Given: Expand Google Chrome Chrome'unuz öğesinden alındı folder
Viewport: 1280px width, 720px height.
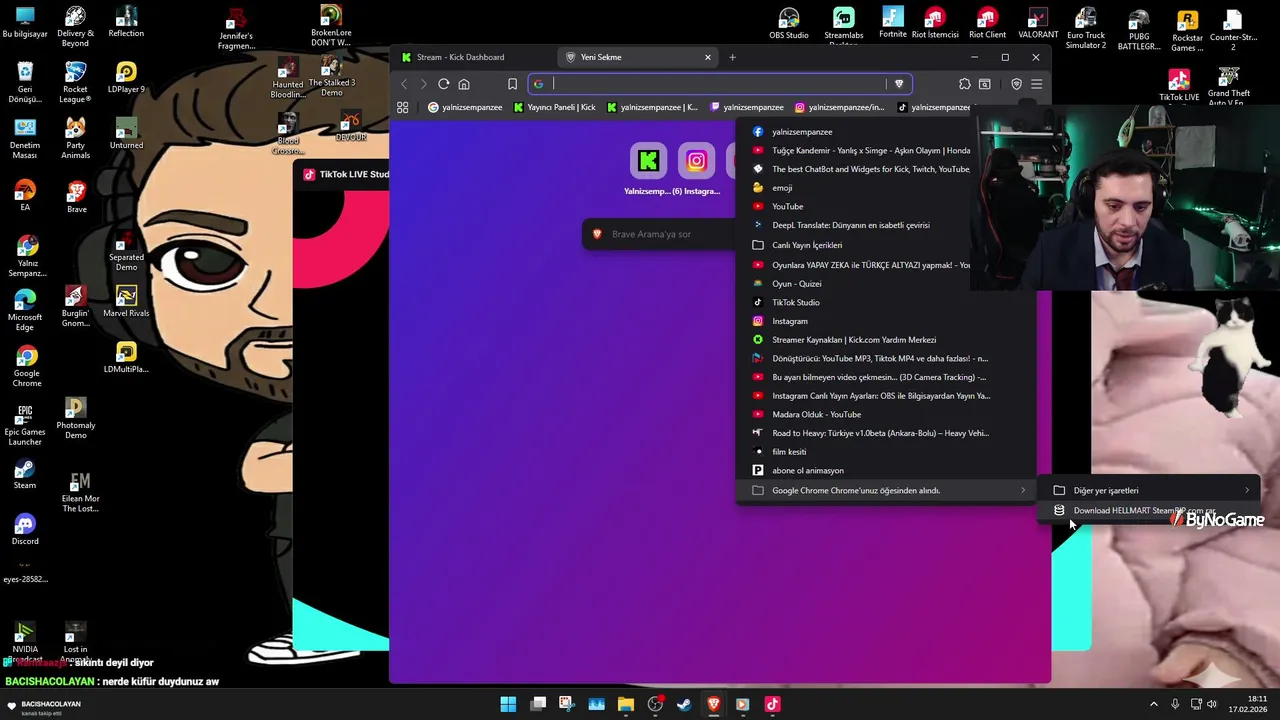Looking at the screenshot, I should point(888,491).
